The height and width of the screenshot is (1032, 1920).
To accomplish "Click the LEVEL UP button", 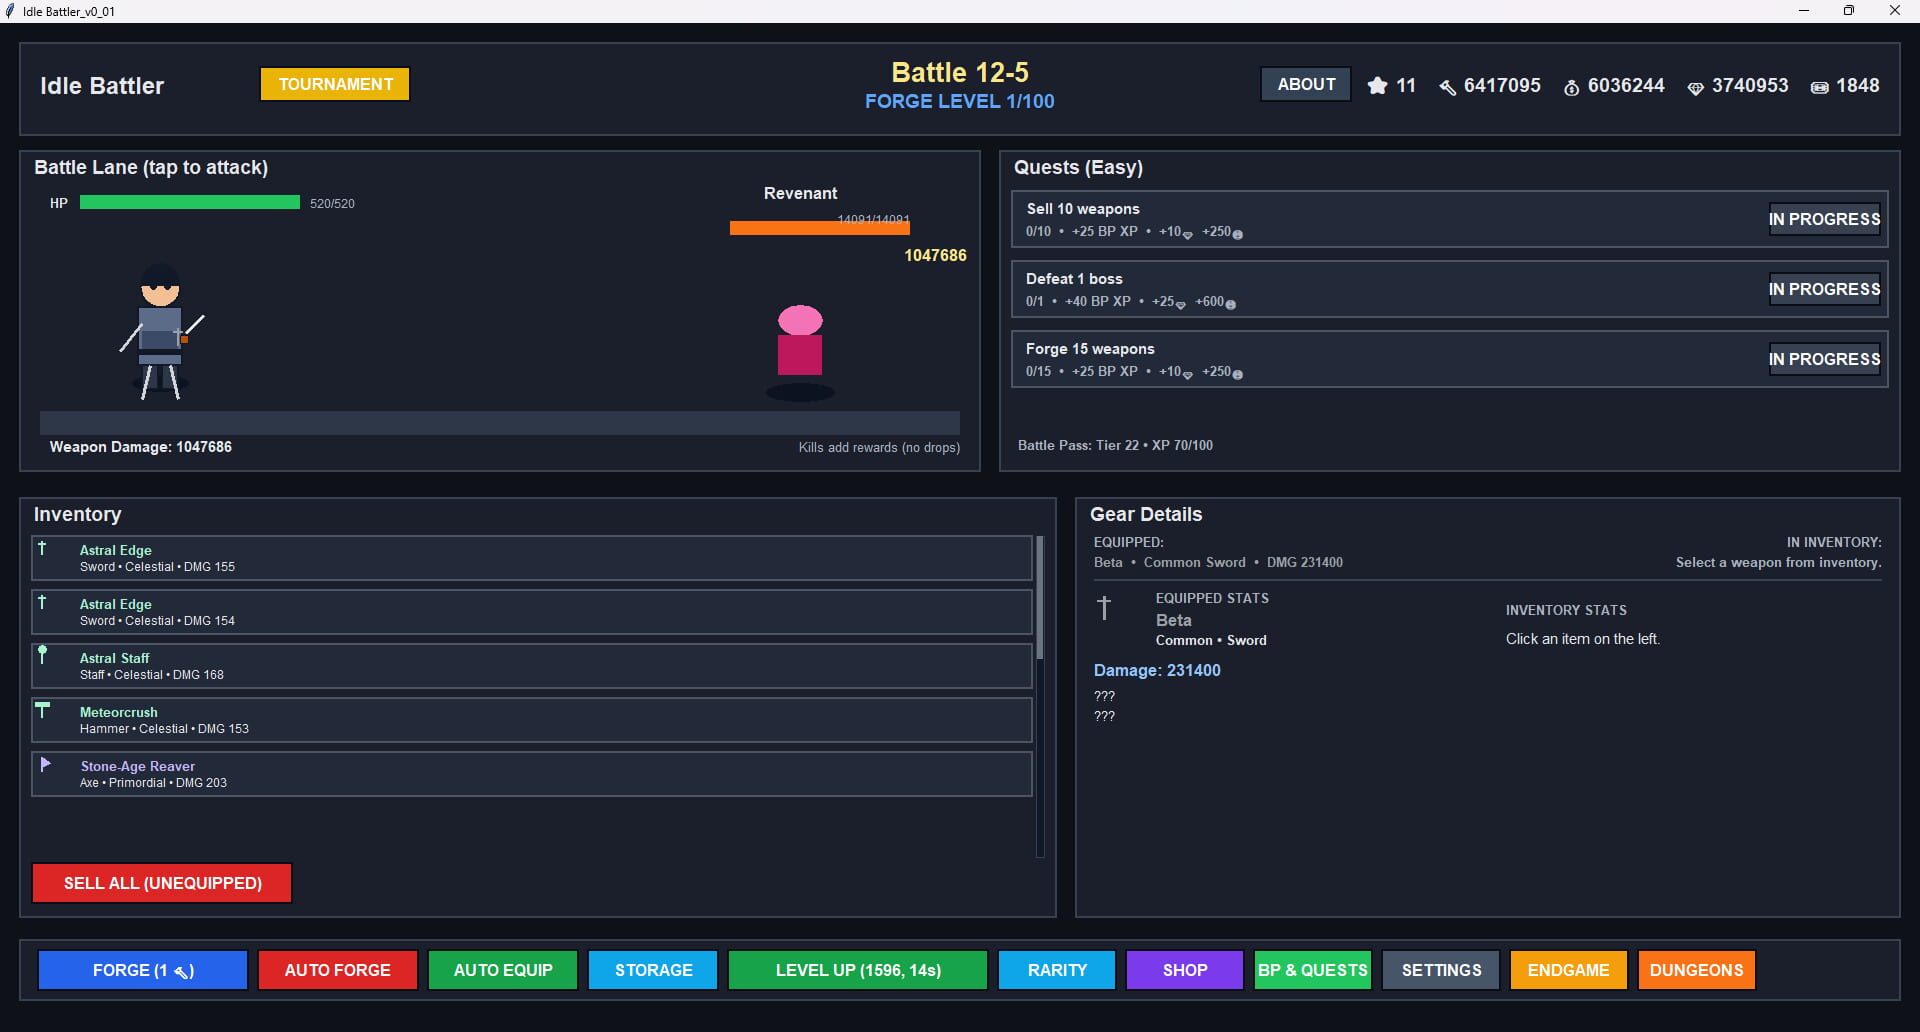I will coord(857,970).
